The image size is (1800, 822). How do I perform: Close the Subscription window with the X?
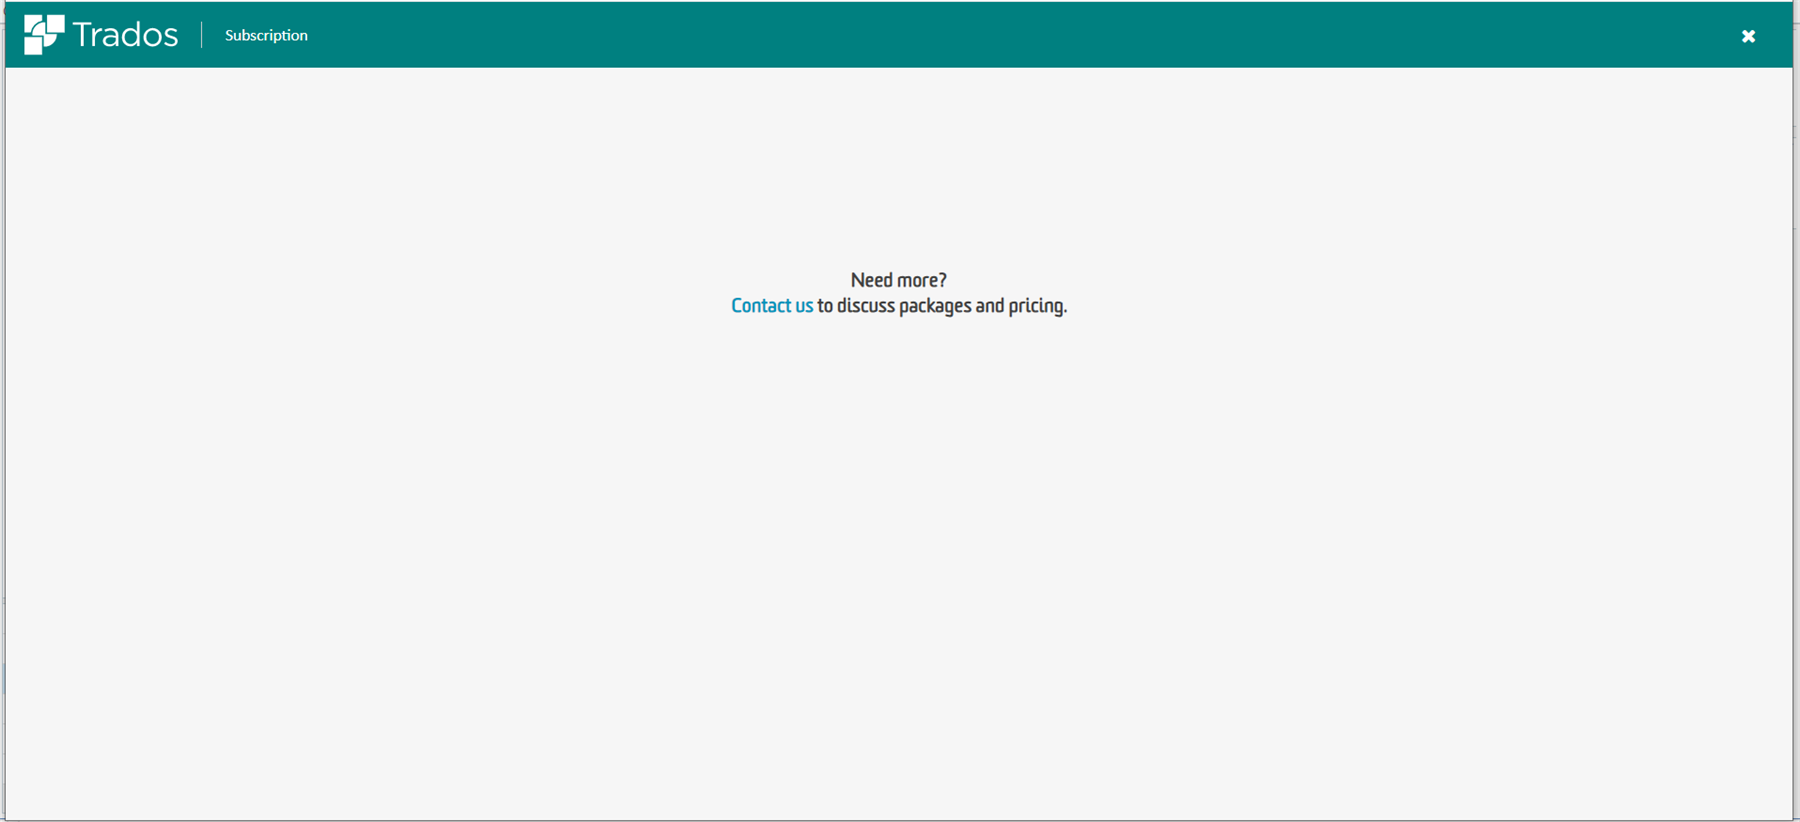1748,36
